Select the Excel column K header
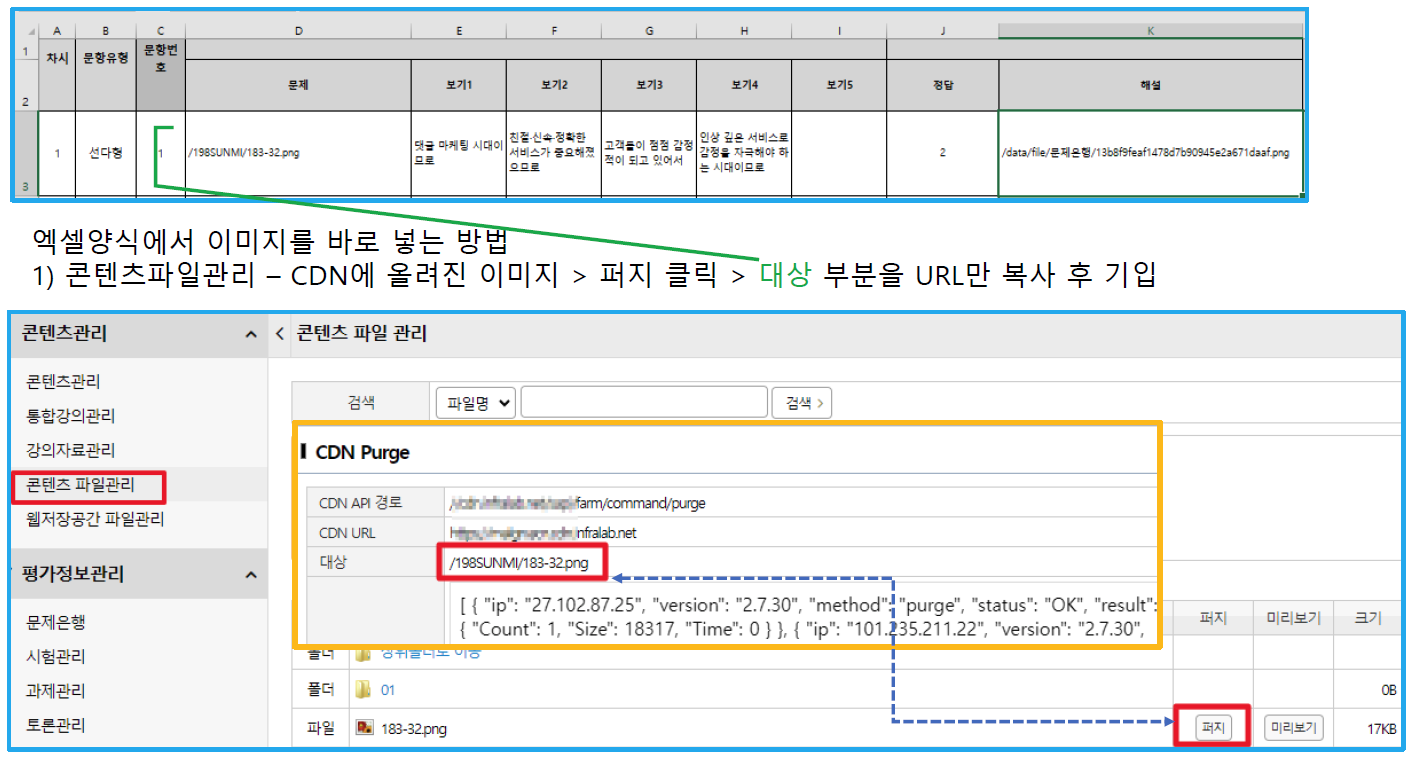The height and width of the screenshot is (774, 1413). point(1150,31)
